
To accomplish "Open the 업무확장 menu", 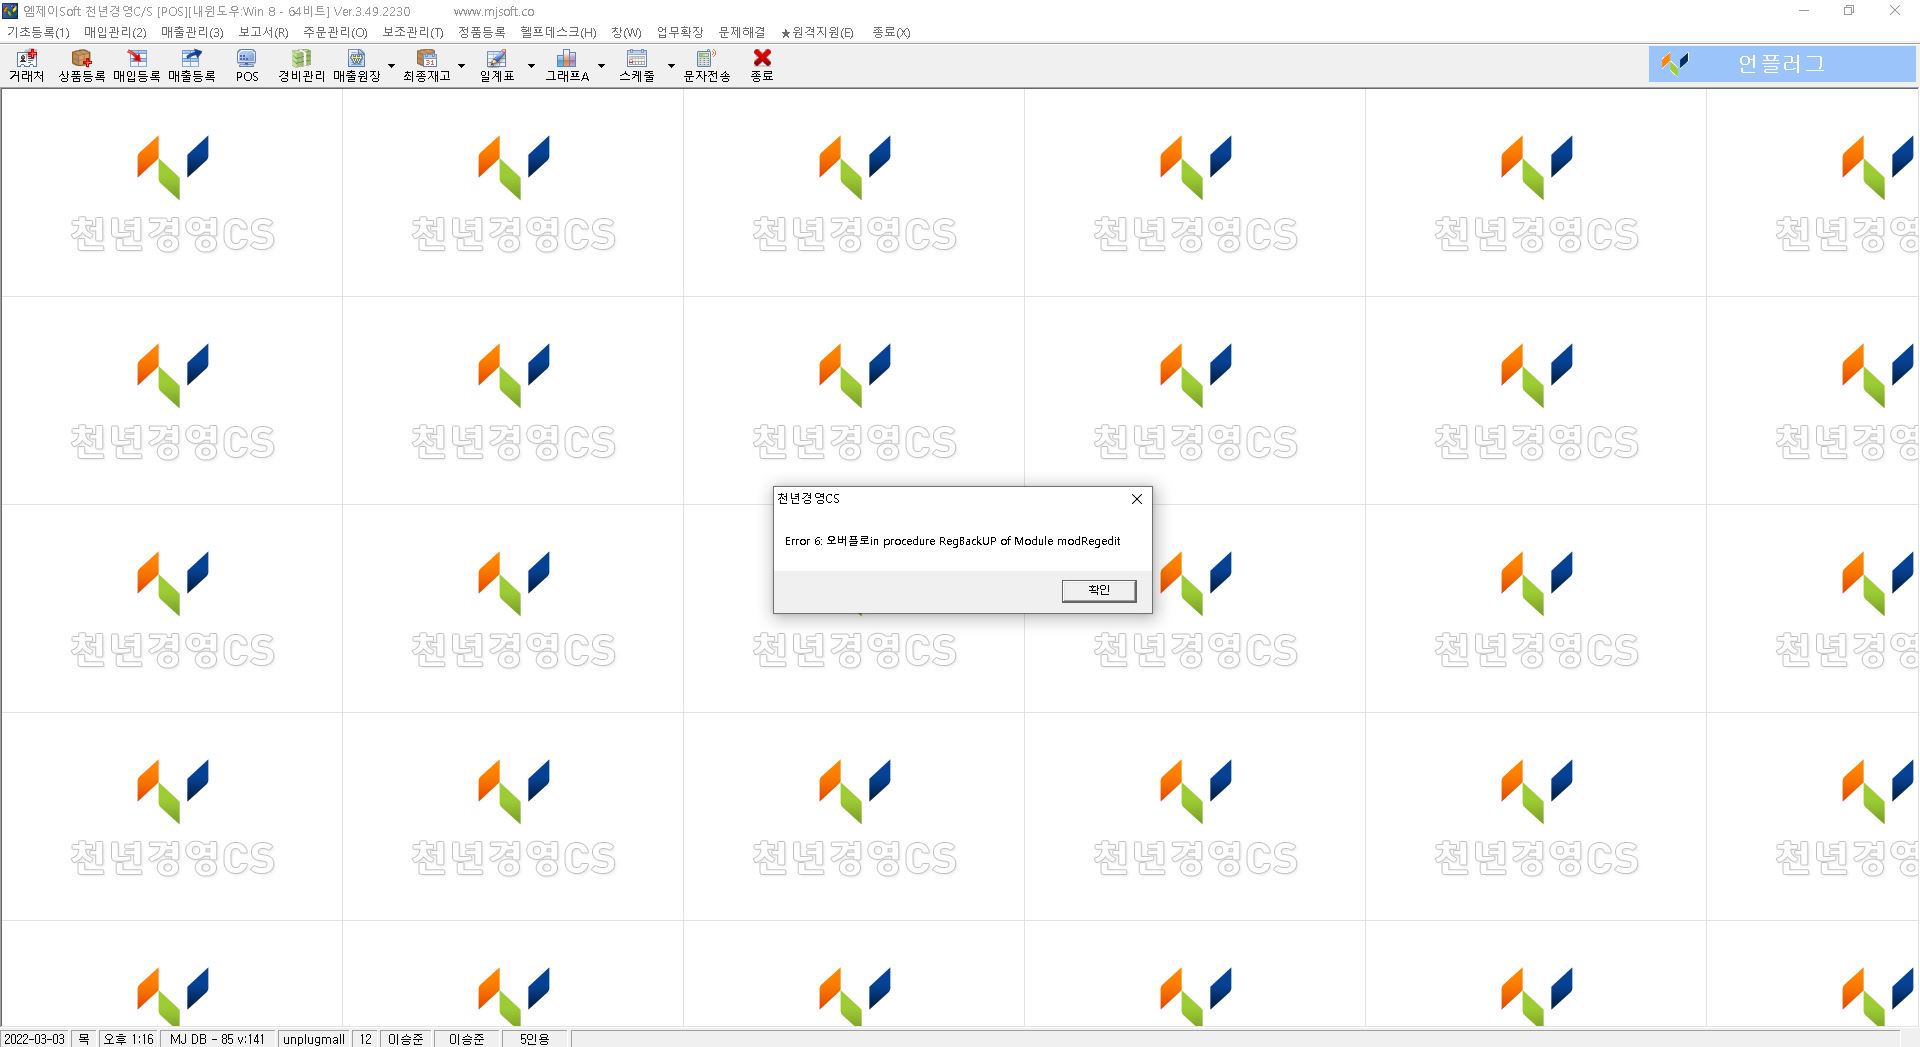I will tap(680, 32).
